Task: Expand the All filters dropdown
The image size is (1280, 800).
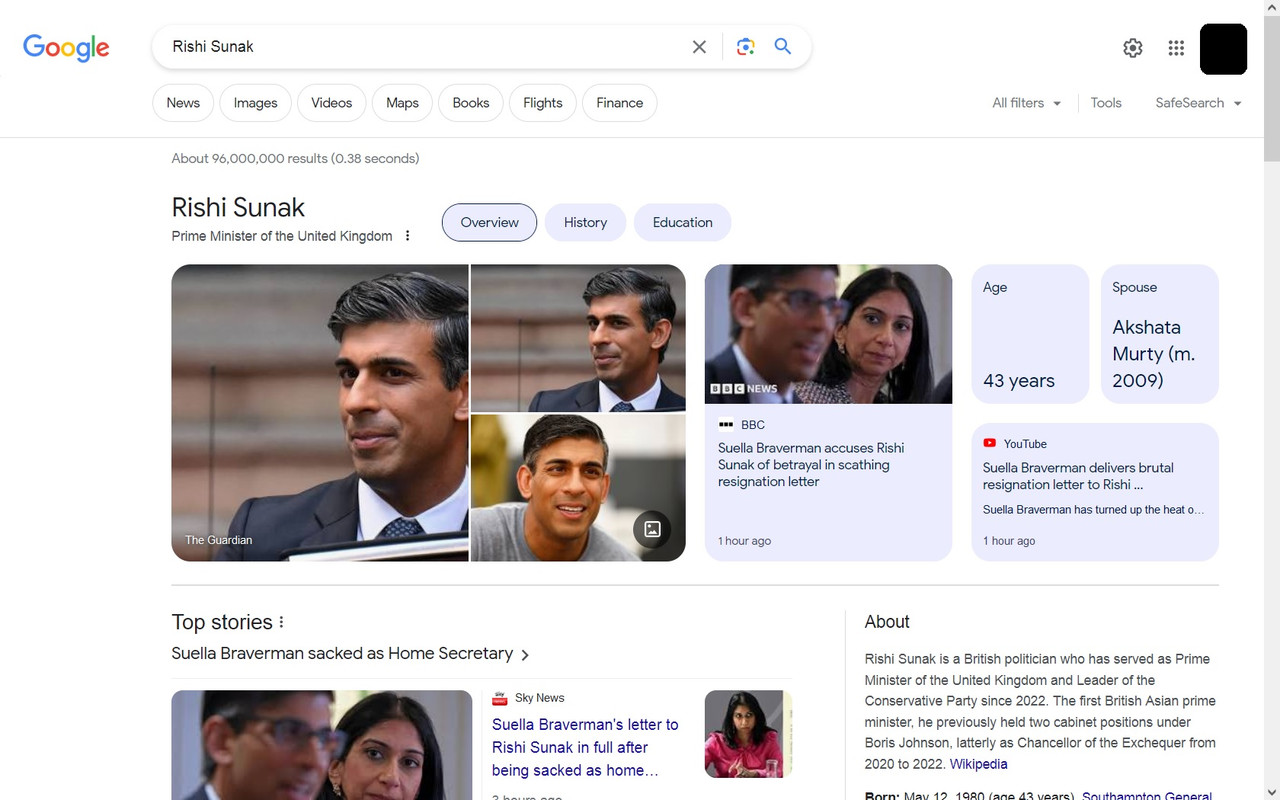Action: [1026, 102]
